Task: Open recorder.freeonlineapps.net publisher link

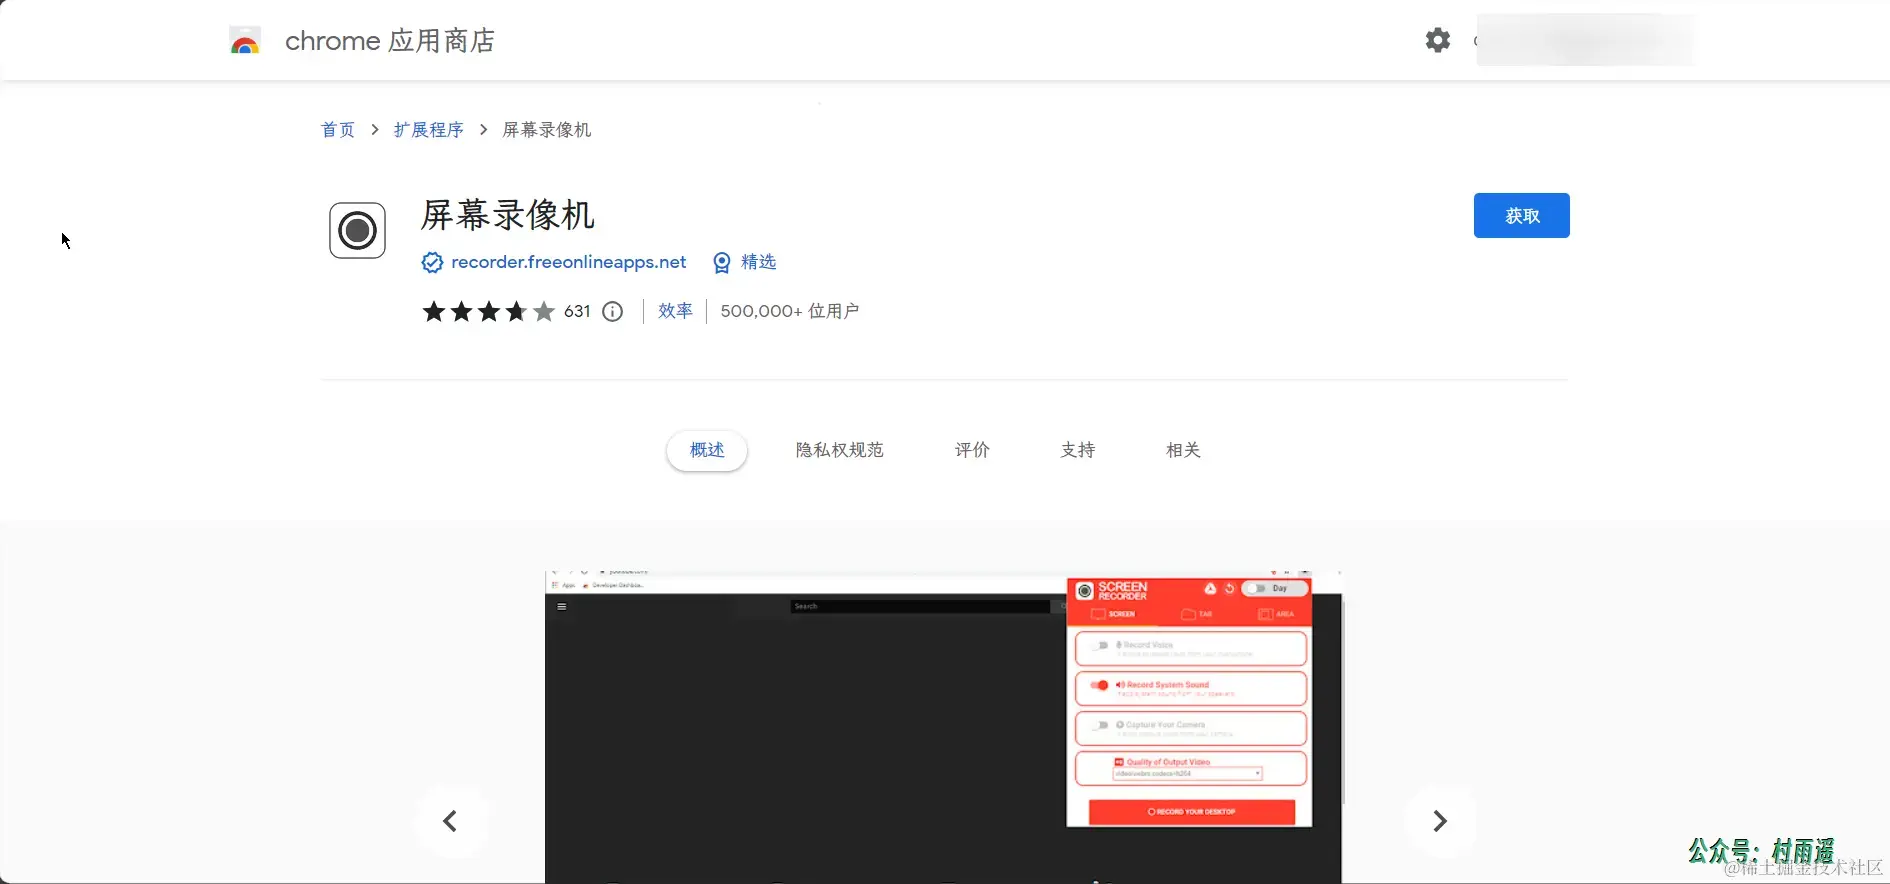Action: pyautogui.click(x=568, y=262)
